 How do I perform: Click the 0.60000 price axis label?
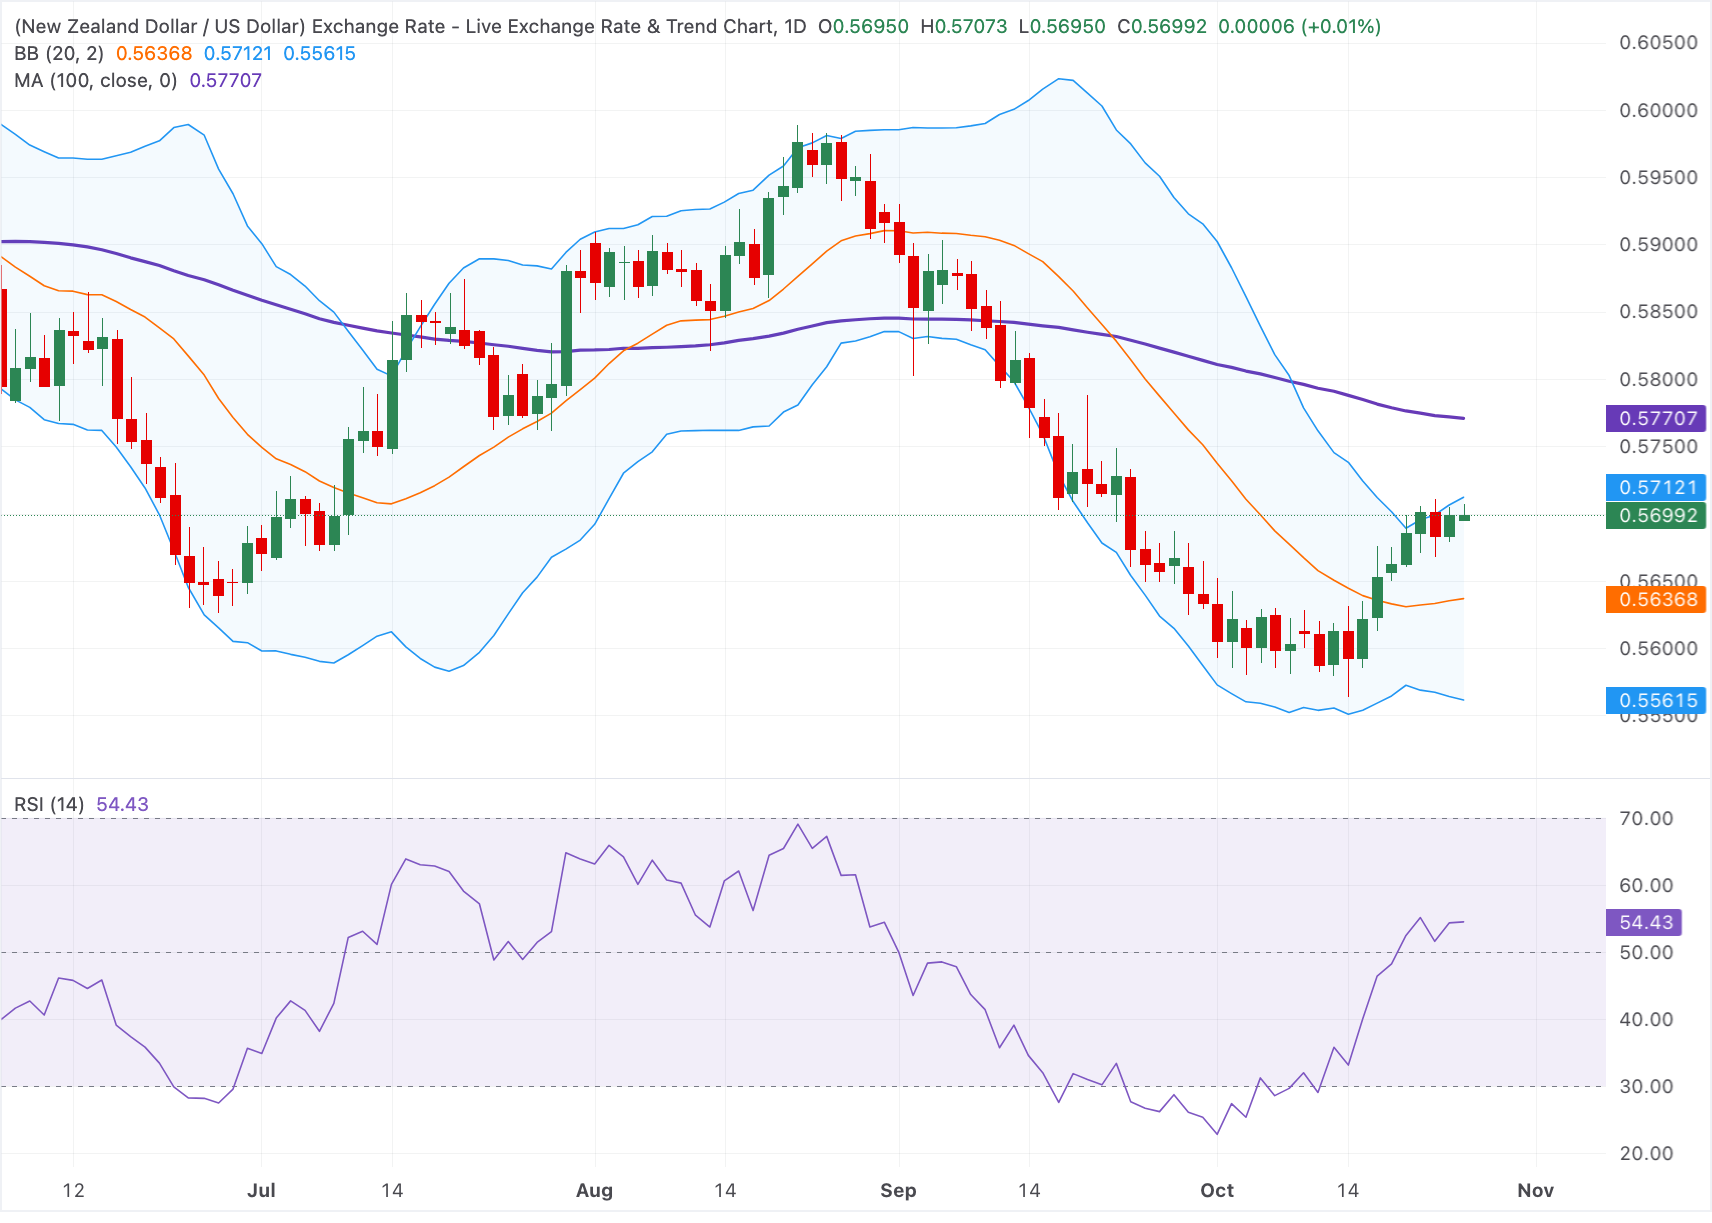tap(1658, 111)
